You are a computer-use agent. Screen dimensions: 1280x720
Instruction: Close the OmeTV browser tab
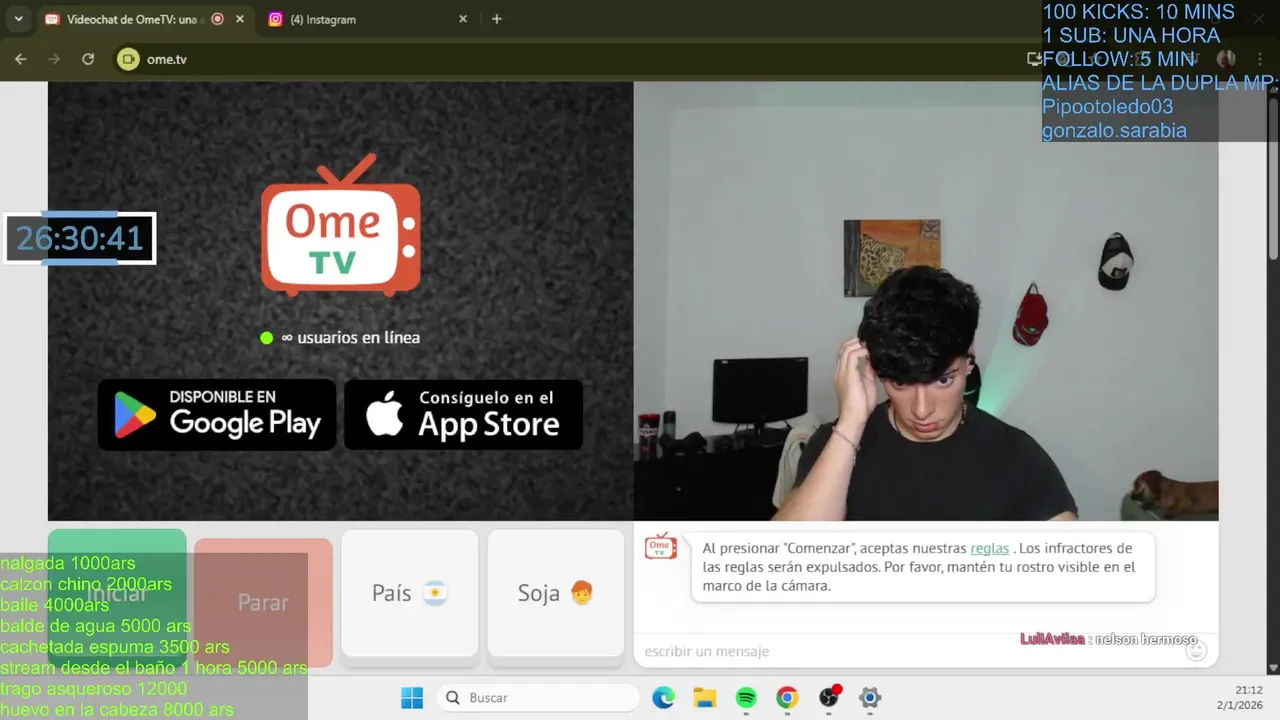coord(240,19)
